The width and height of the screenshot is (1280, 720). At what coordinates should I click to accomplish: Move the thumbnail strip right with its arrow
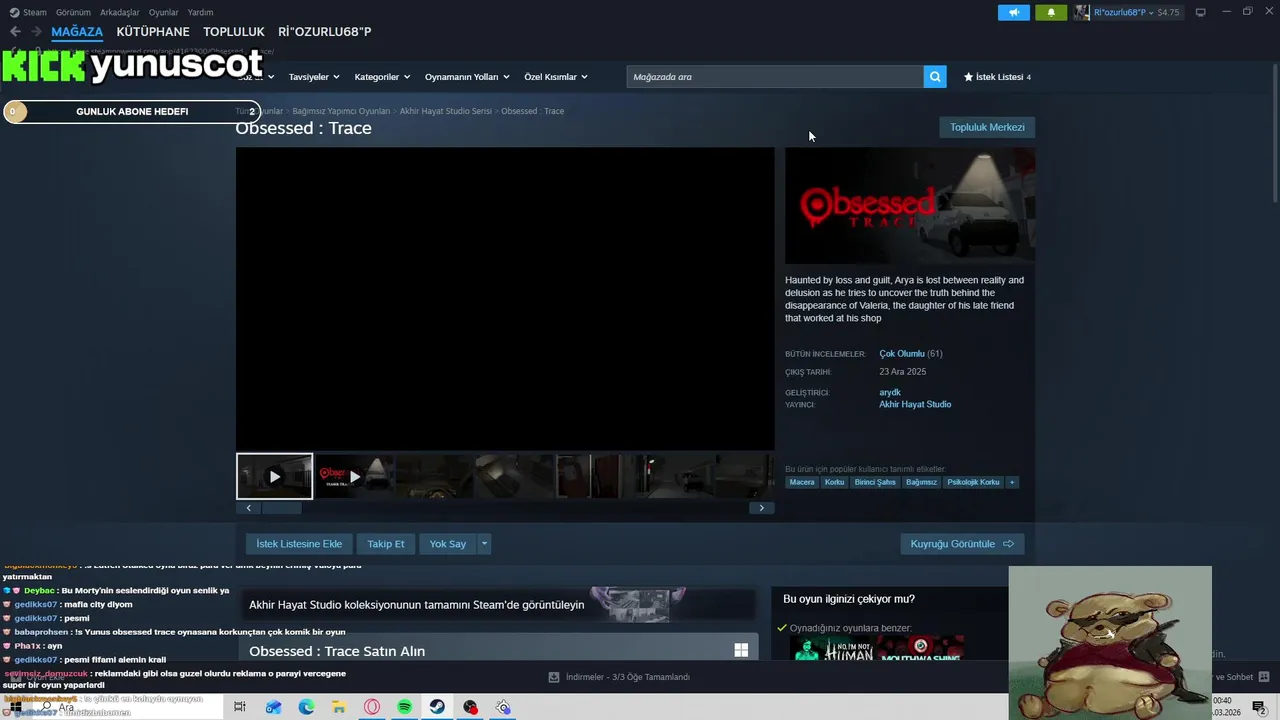coord(761,508)
